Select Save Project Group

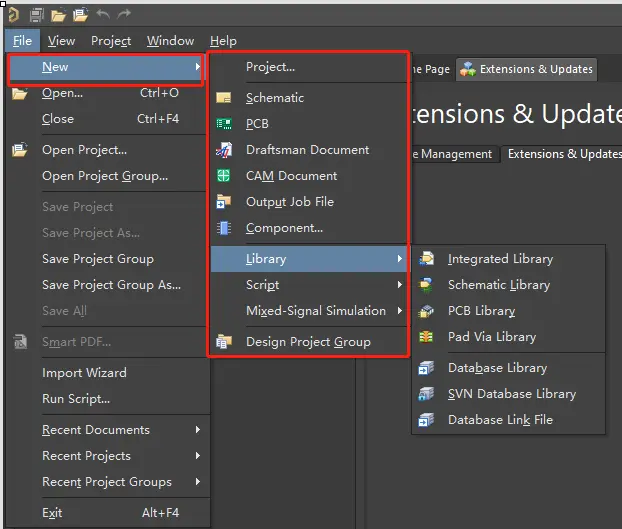pos(106,259)
